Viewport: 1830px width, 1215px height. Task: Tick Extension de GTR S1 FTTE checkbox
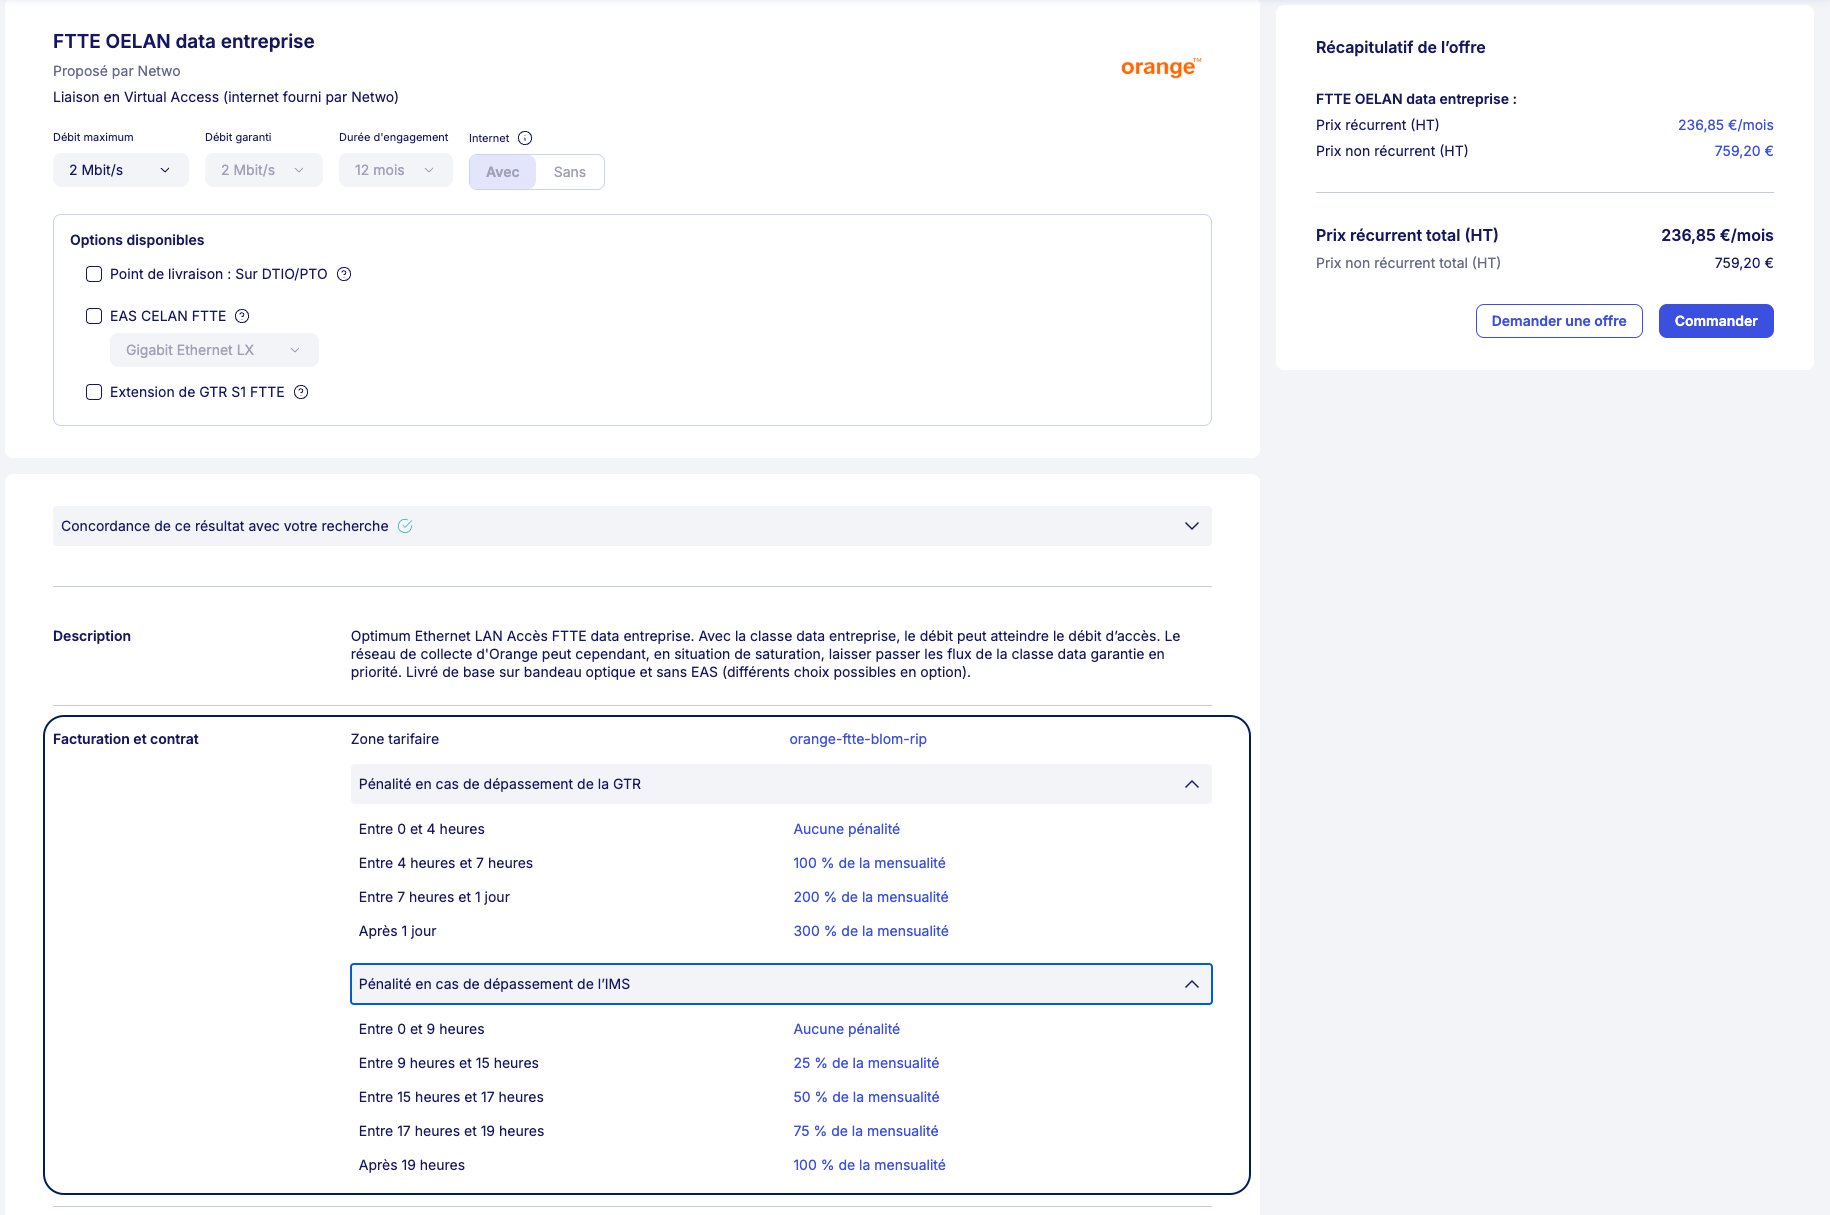click(94, 392)
